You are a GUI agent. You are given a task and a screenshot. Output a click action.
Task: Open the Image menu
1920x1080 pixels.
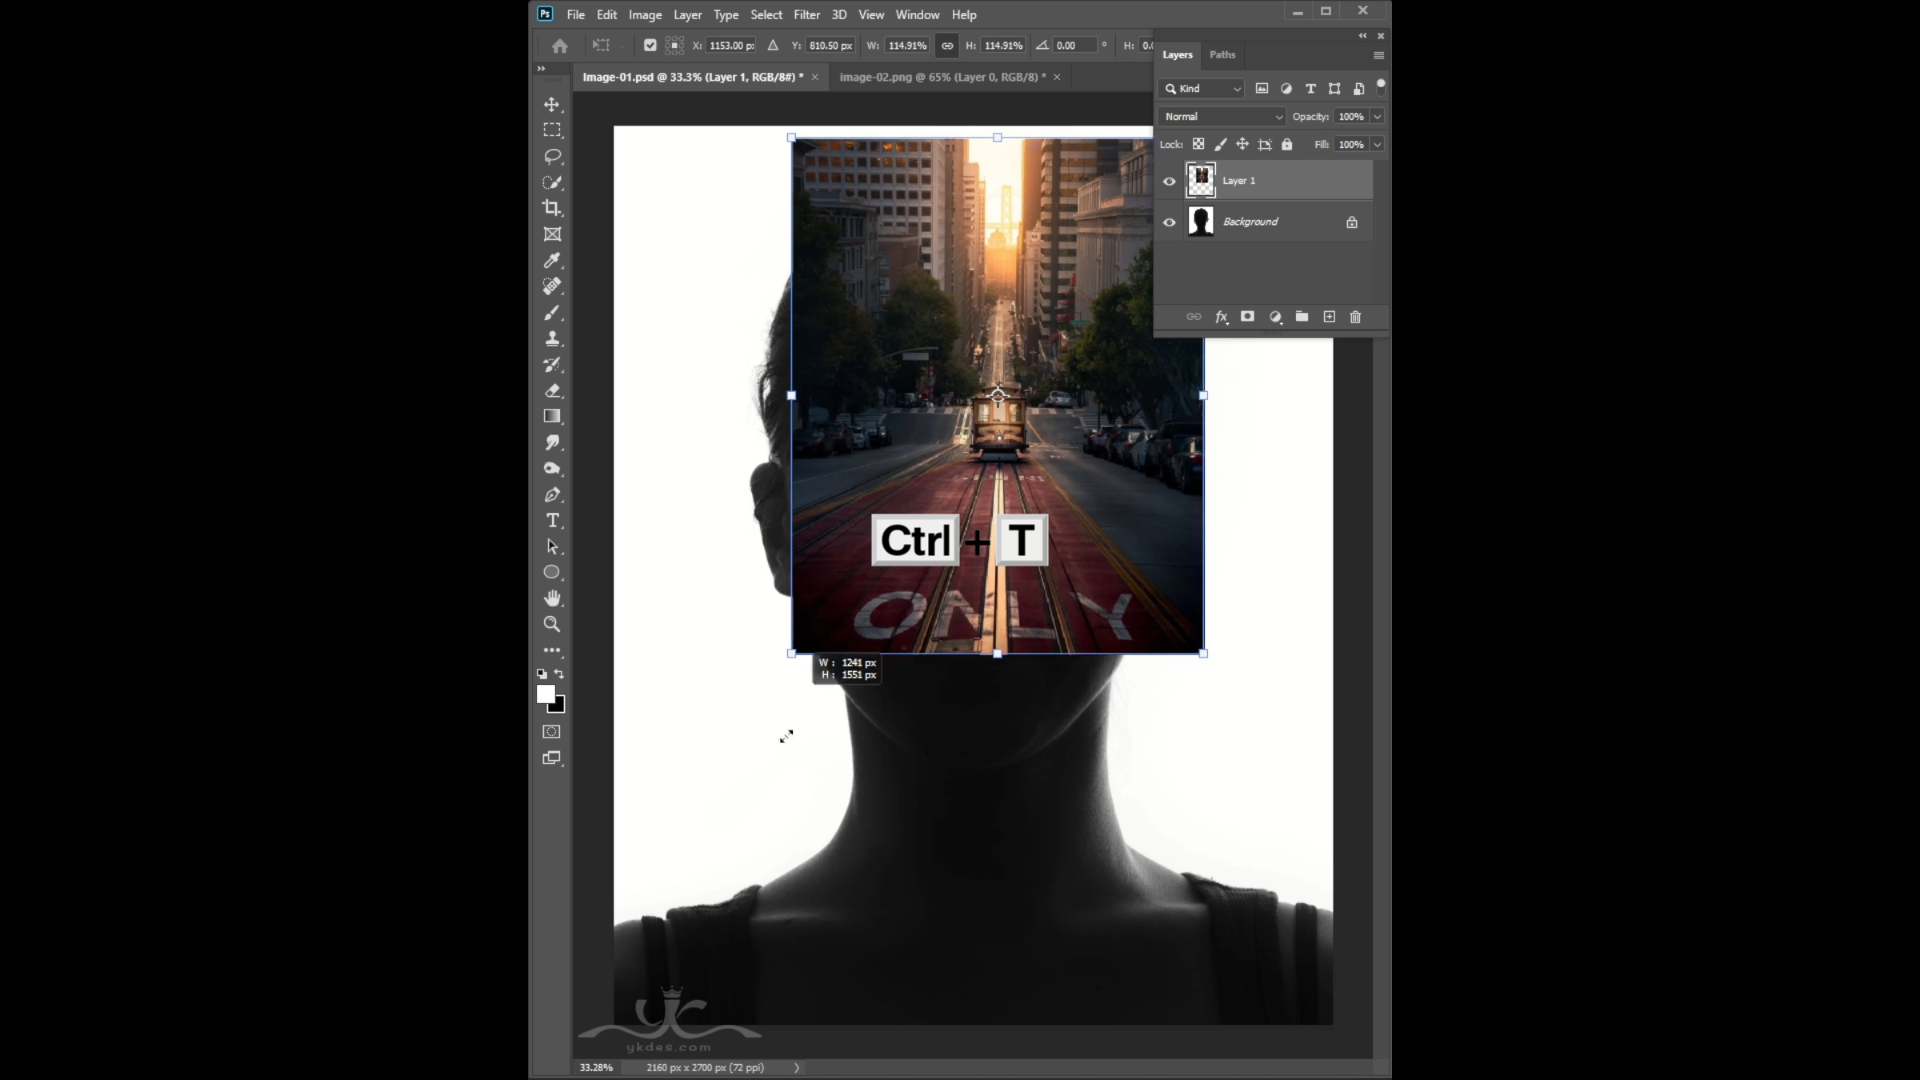click(x=645, y=15)
